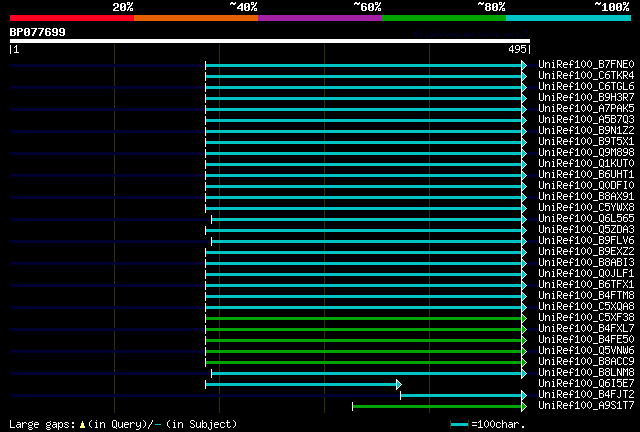The image size is (640, 432).
Task: Click the UniRef100_B7FNE0 hit label
Action: click(586, 65)
